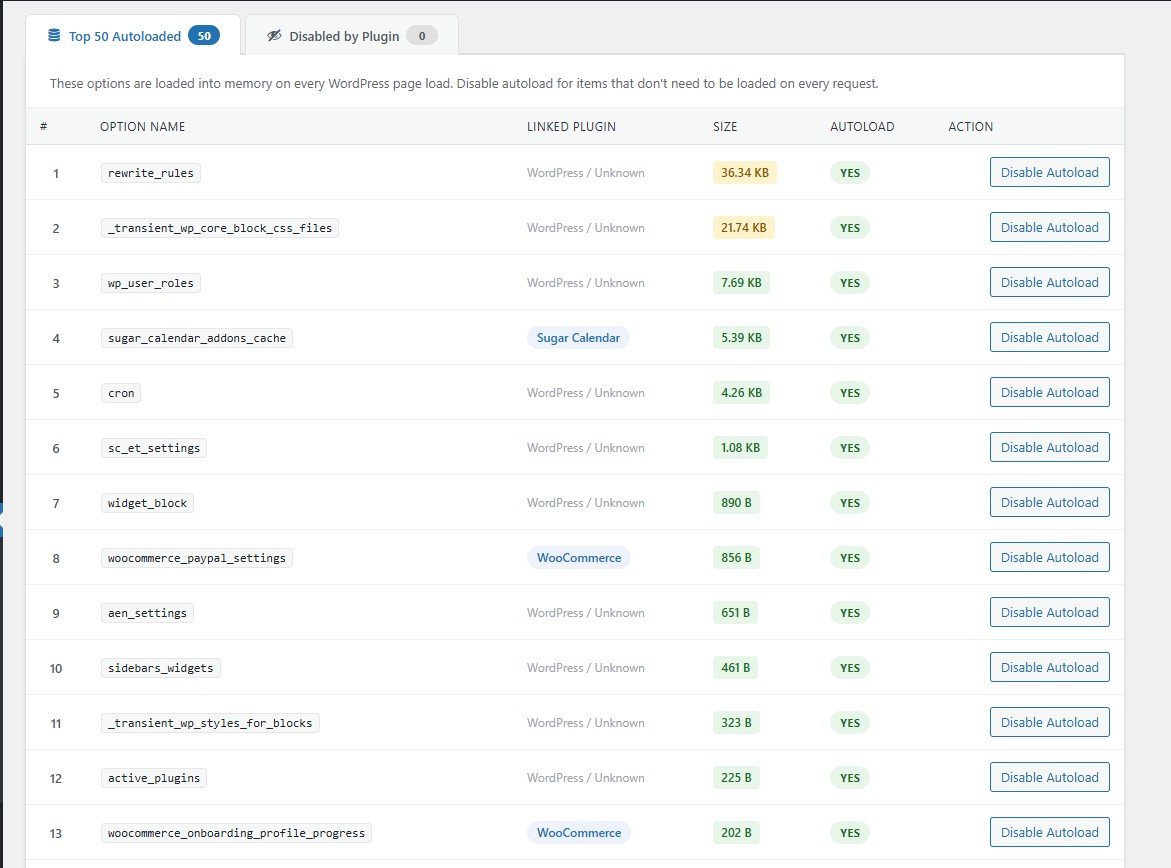1171x868 pixels.
Task: Click the 36.34 KB size badge
Action: point(745,173)
